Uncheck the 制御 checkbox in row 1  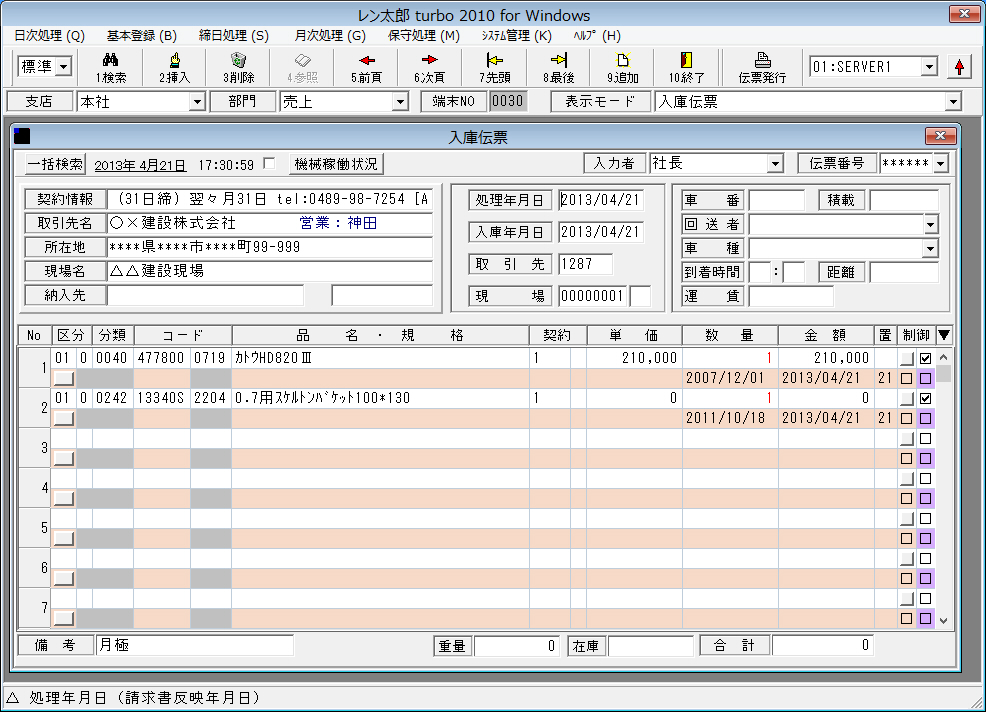pos(926,358)
